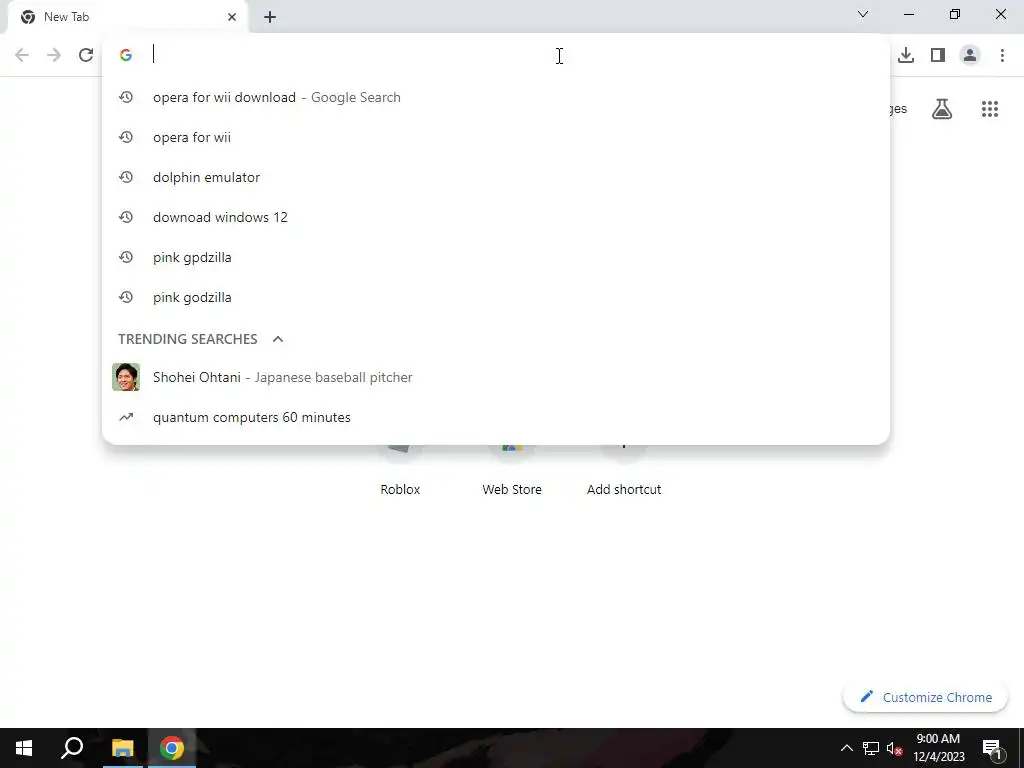Open the Roblox shortcut
The image size is (1024, 768).
tap(400, 470)
